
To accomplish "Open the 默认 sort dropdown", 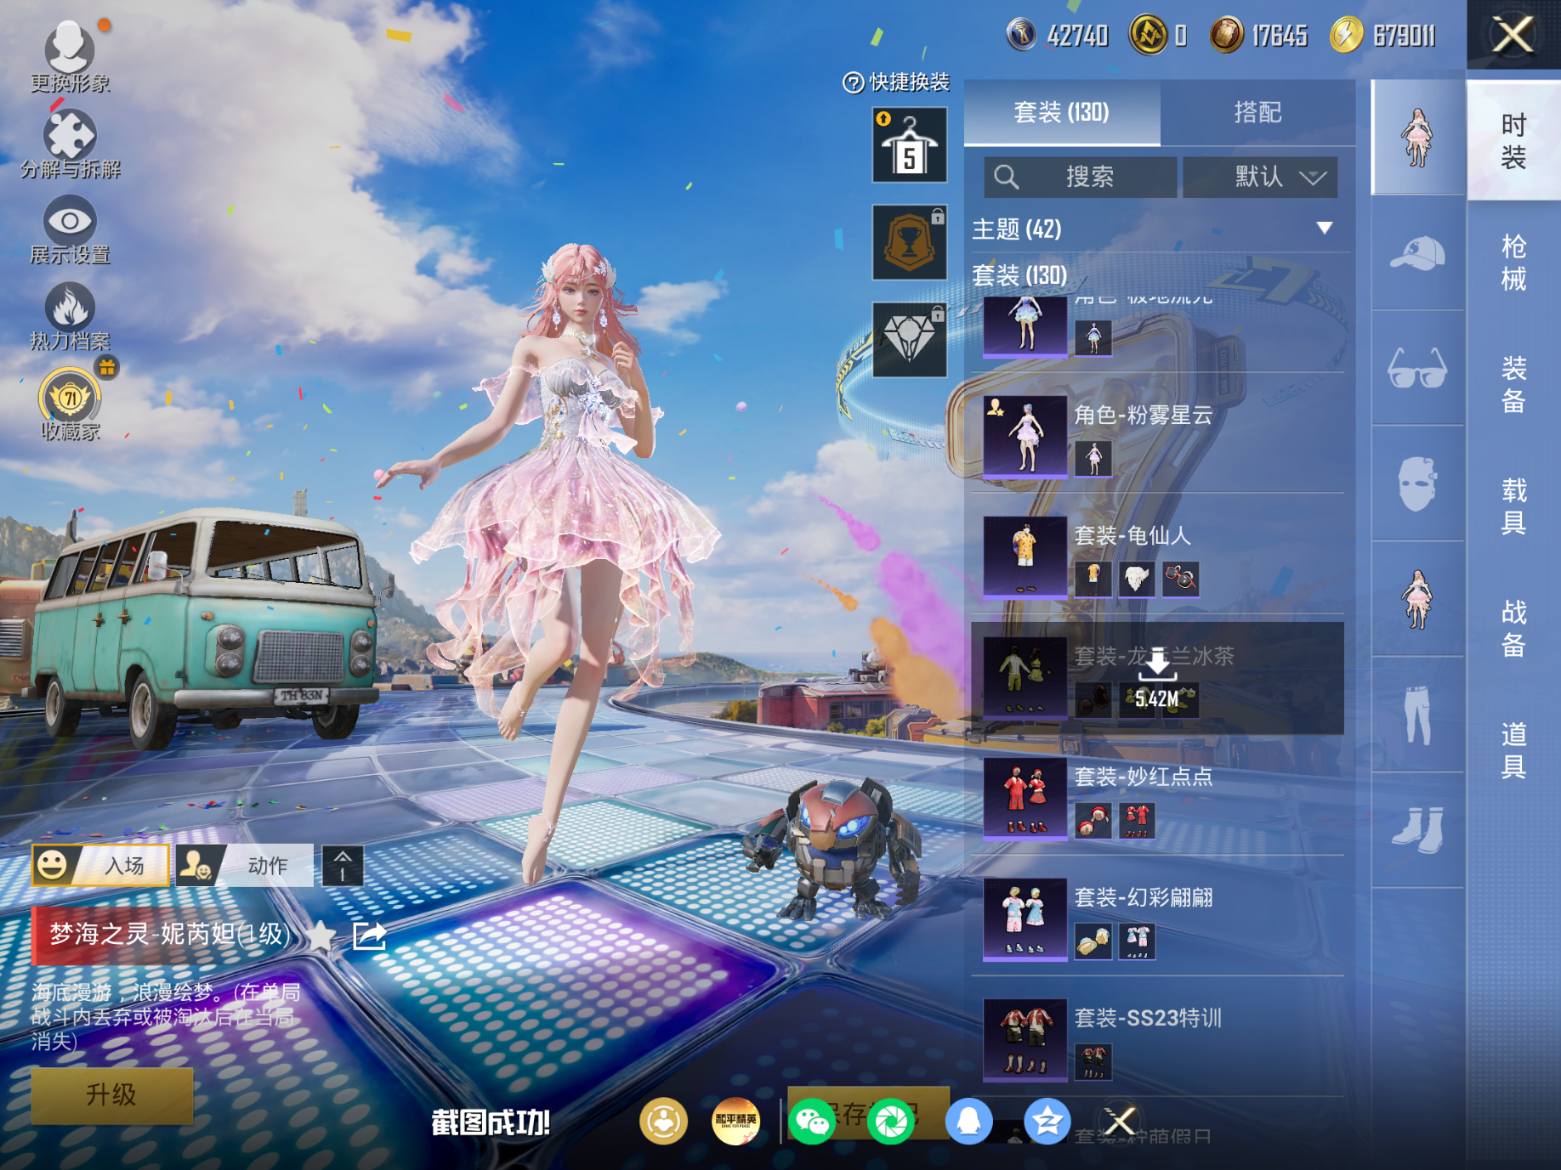I will tap(1260, 178).
